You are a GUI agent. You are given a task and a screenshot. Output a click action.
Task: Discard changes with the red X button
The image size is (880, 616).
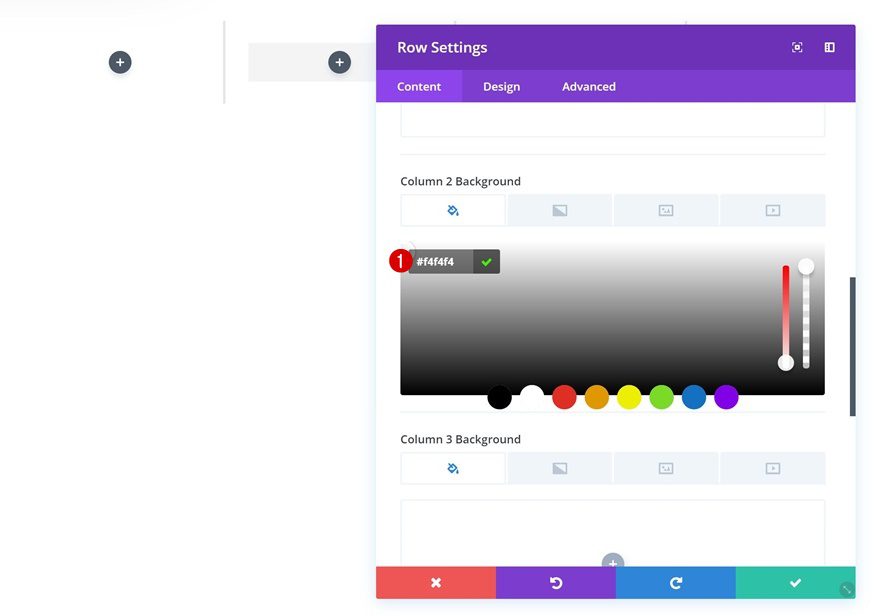(x=435, y=582)
